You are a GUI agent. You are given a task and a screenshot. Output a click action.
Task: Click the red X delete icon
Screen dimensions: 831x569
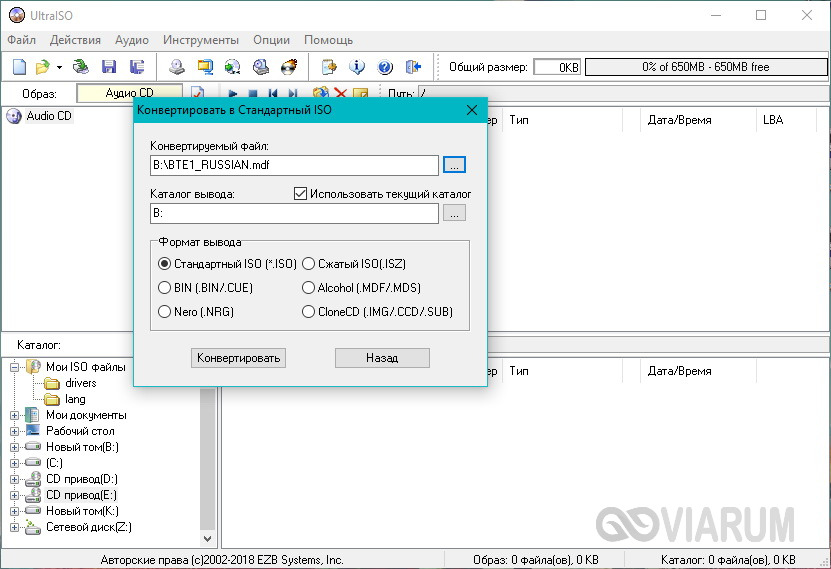click(340, 93)
